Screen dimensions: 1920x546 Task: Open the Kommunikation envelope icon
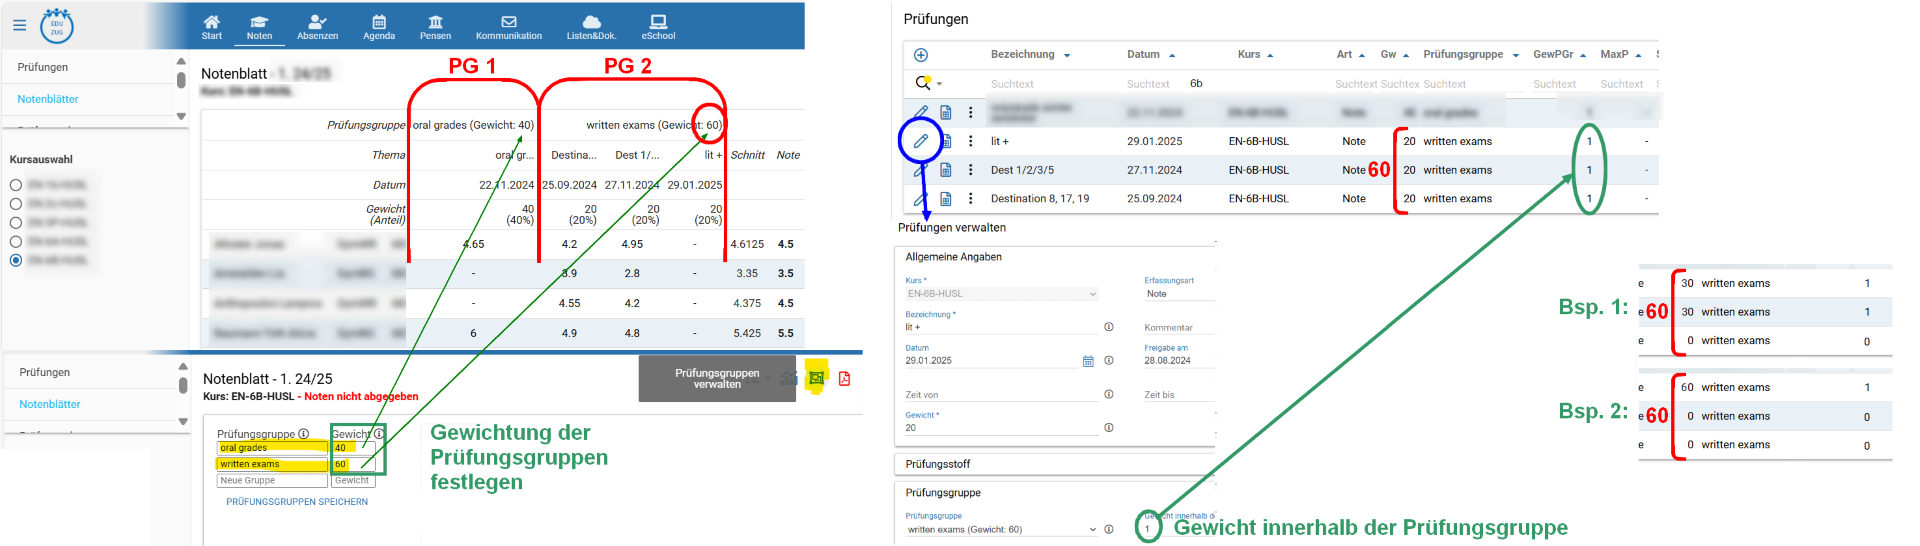point(508,27)
